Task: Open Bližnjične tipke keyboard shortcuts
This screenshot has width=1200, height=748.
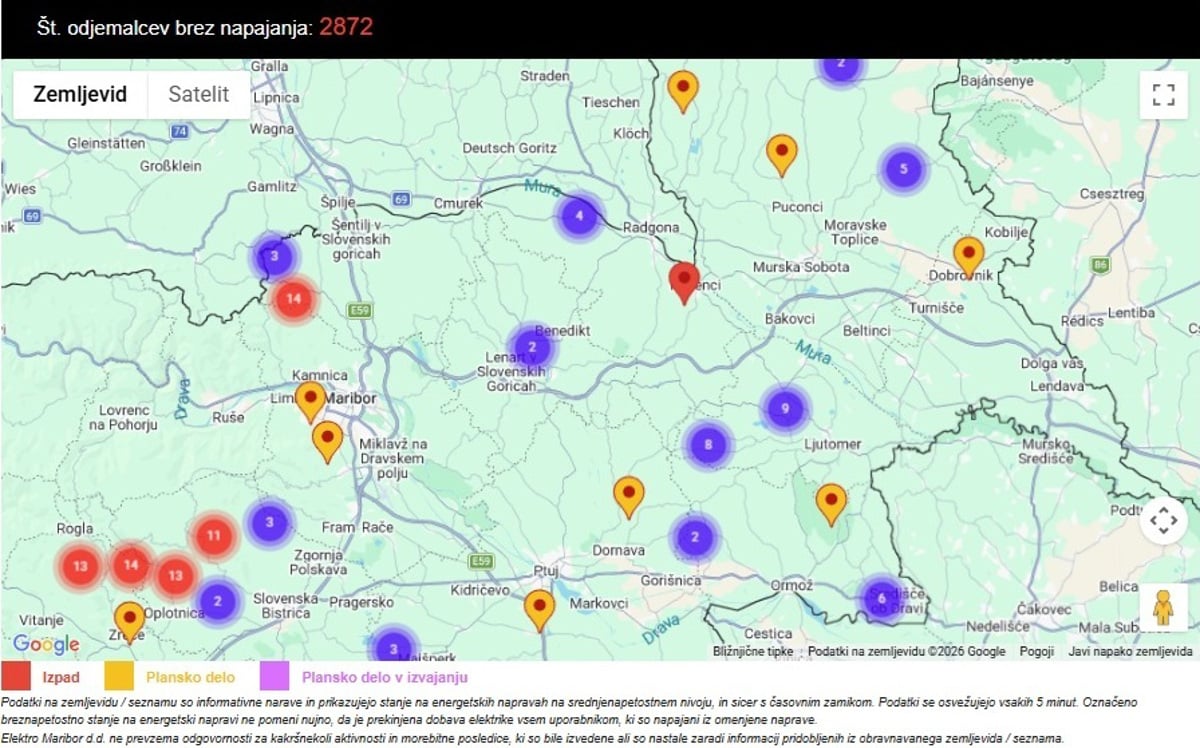Action: (x=753, y=651)
